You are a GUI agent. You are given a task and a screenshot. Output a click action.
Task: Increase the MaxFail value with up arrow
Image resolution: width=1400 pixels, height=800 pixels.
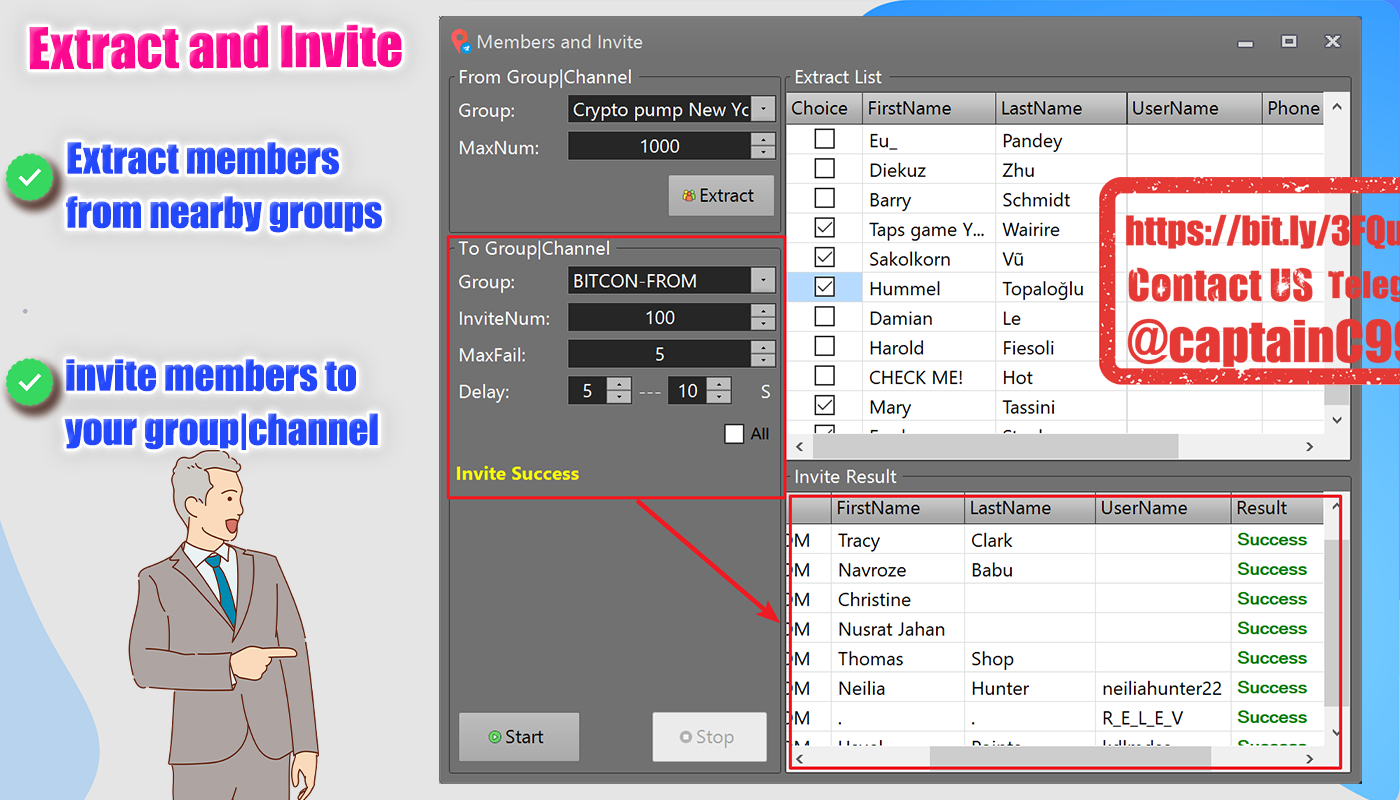(x=763, y=347)
